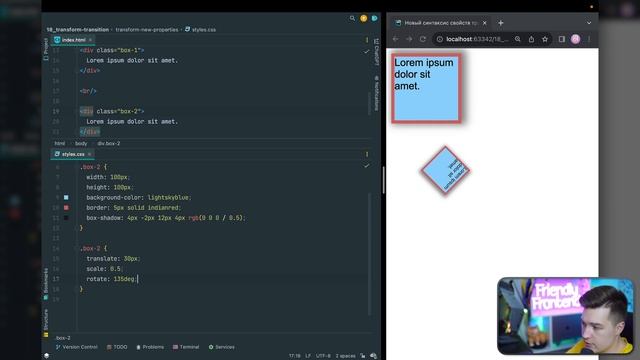Open the browser three-dot menu
The image size is (640, 360).
[x=589, y=39]
